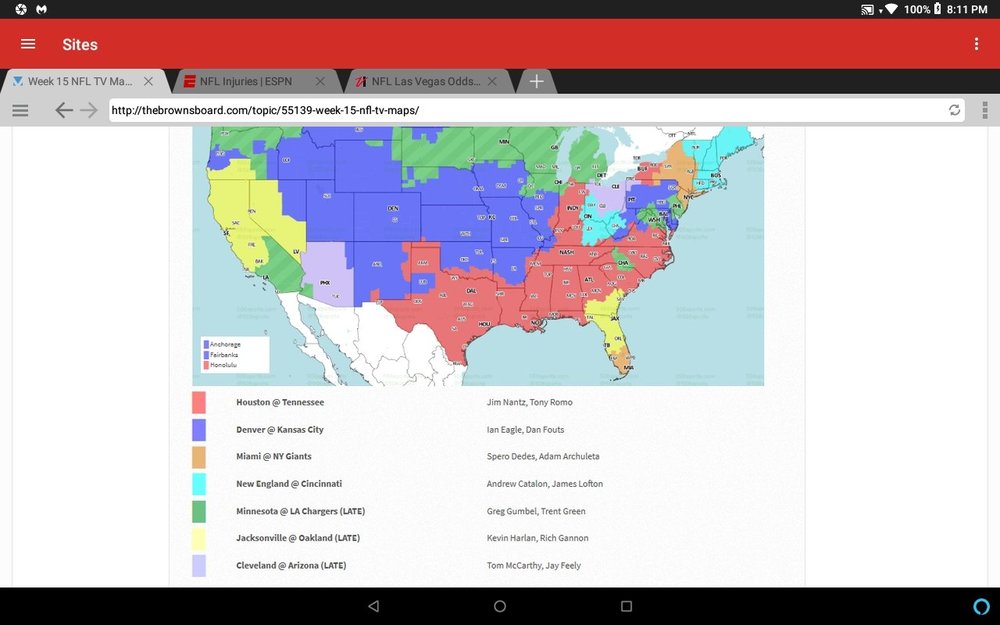Launch the Alexa assistant icon
Image resolution: width=1000 pixels, height=625 pixels.
coord(982,606)
